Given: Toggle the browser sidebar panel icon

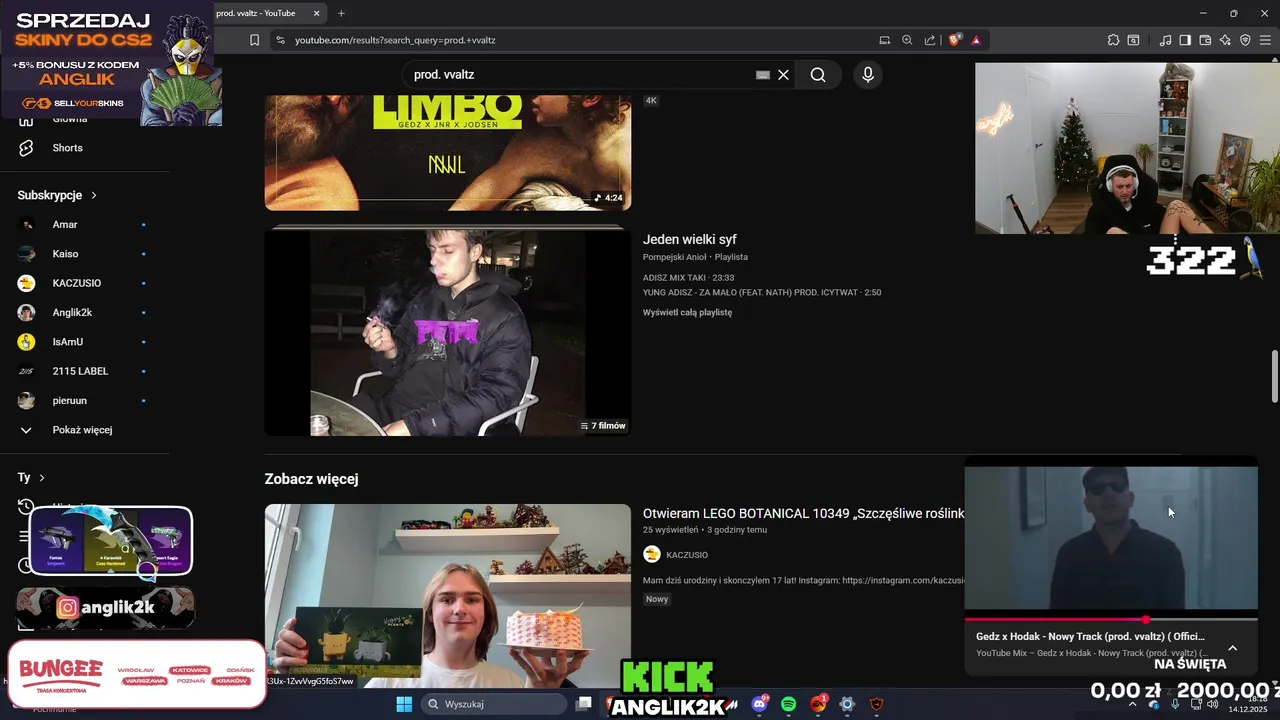Looking at the screenshot, I should click(x=1185, y=40).
